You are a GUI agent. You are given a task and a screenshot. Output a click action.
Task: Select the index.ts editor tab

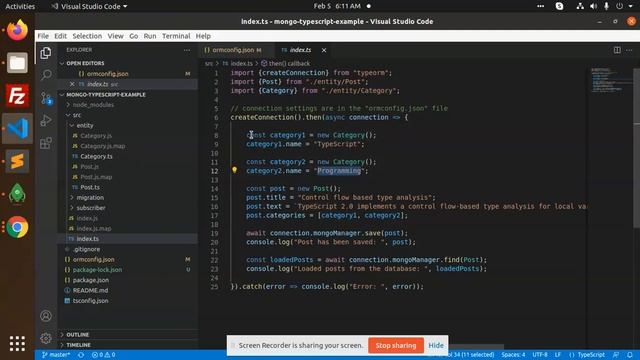301,50
